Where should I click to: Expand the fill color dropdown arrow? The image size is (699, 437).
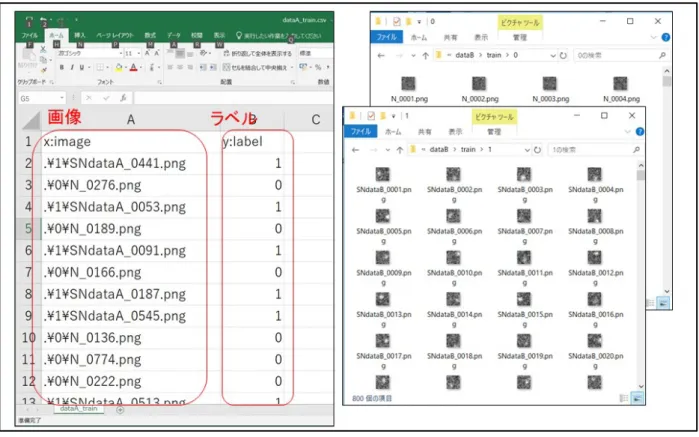click(x=125, y=67)
